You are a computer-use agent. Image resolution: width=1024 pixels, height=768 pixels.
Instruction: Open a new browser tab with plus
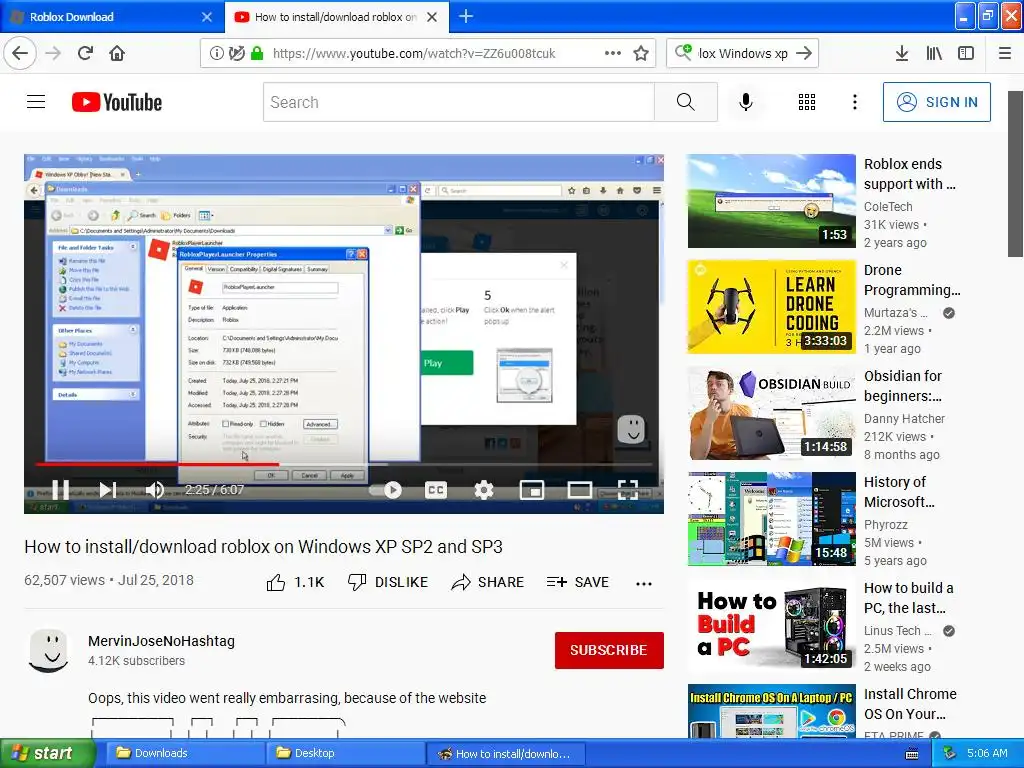pos(466,16)
